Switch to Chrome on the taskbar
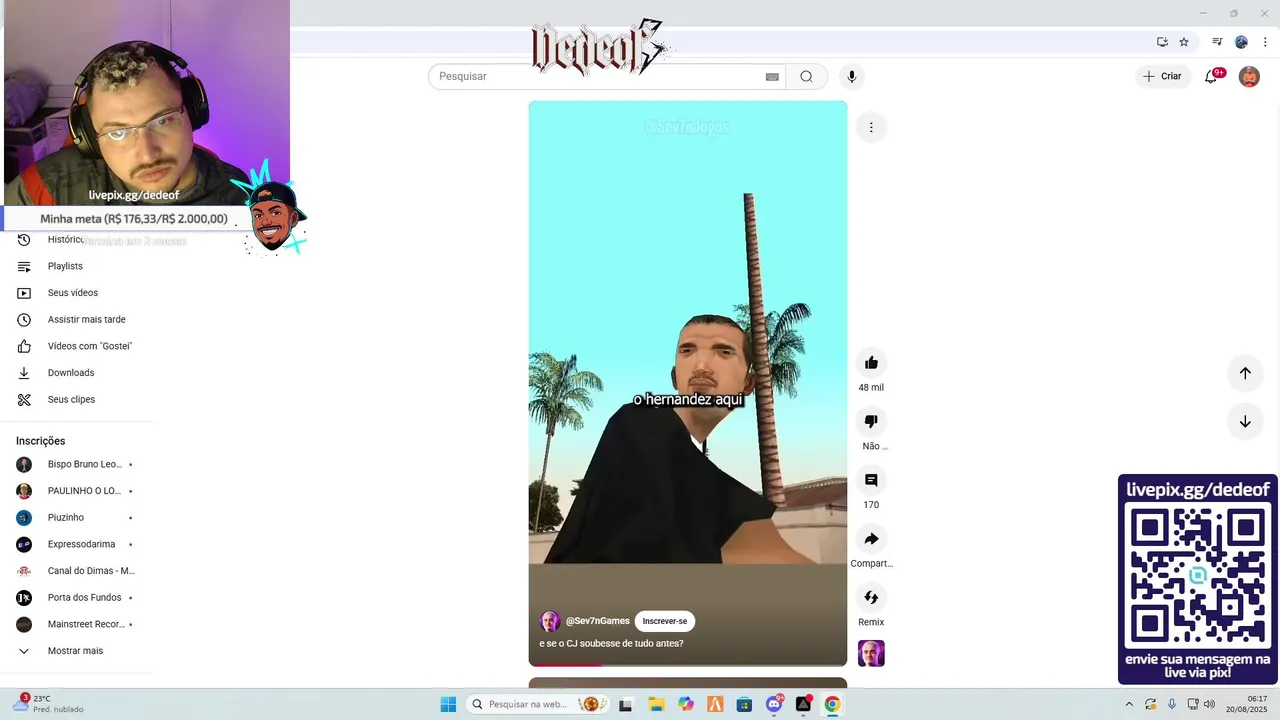1280x720 pixels. [x=832, y=704]
